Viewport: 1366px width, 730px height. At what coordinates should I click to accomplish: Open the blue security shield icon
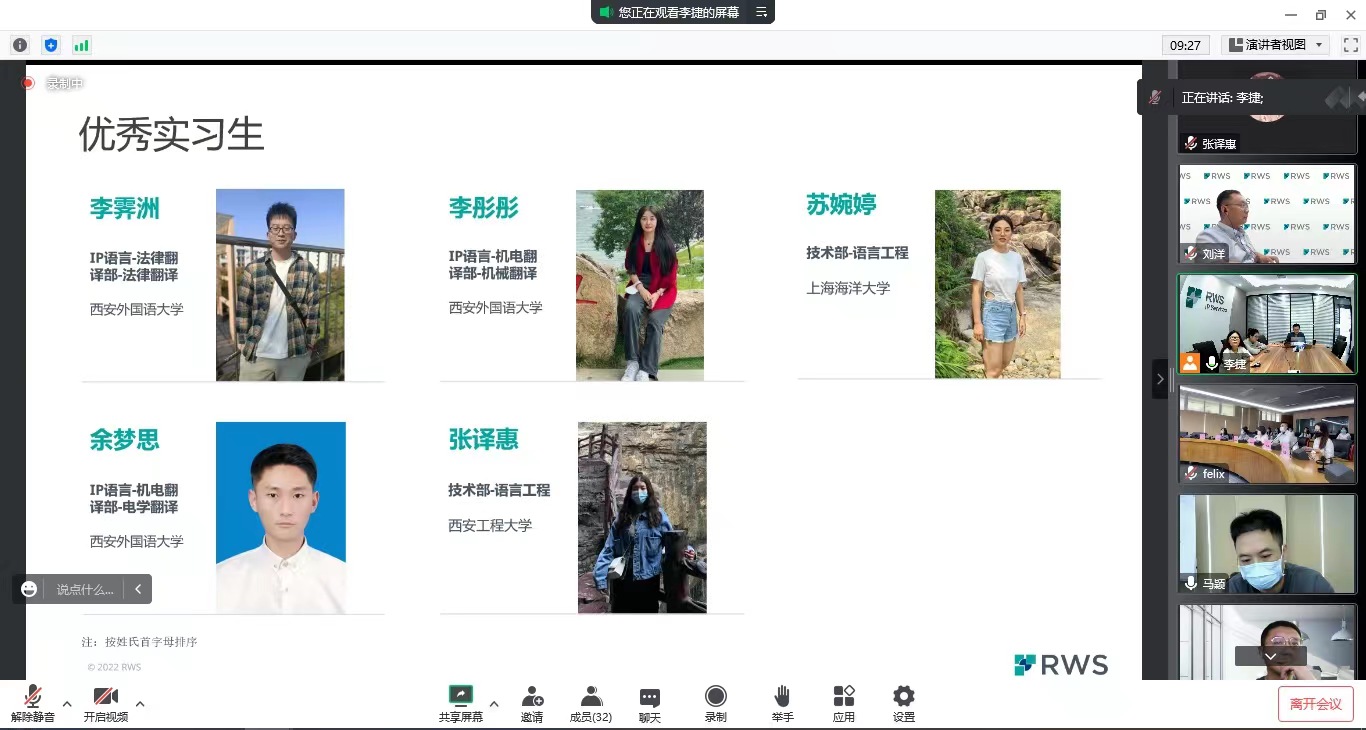pyautogui.click(x=51, y=45)
